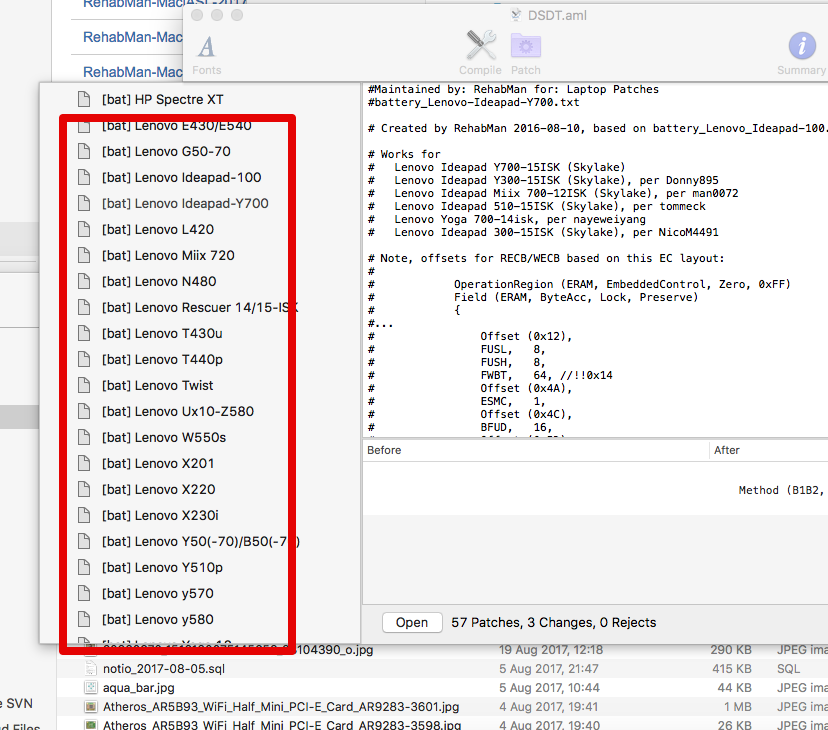
Task: Open the first RehabMan-Mac link in the browser
Action: (x=133, y=37)
